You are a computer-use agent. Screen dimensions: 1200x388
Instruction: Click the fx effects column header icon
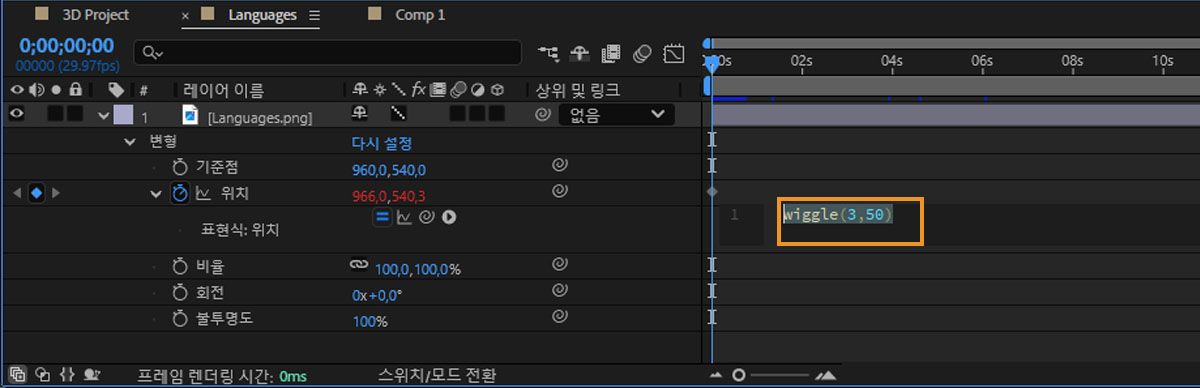(418, 90)
